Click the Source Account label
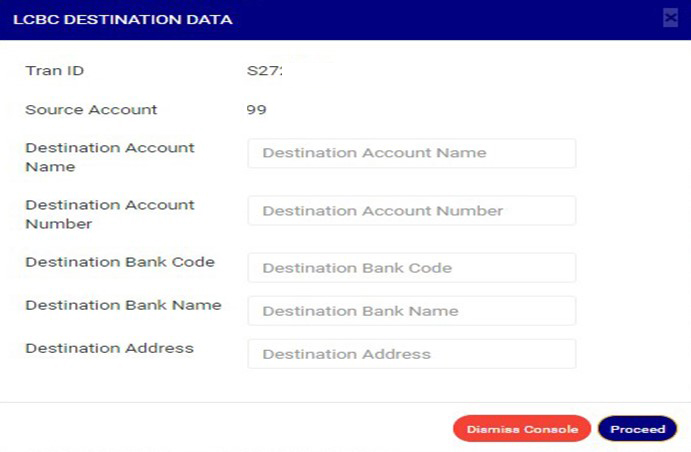The width and height of the screenshot is (691, 452). (91, 110)
